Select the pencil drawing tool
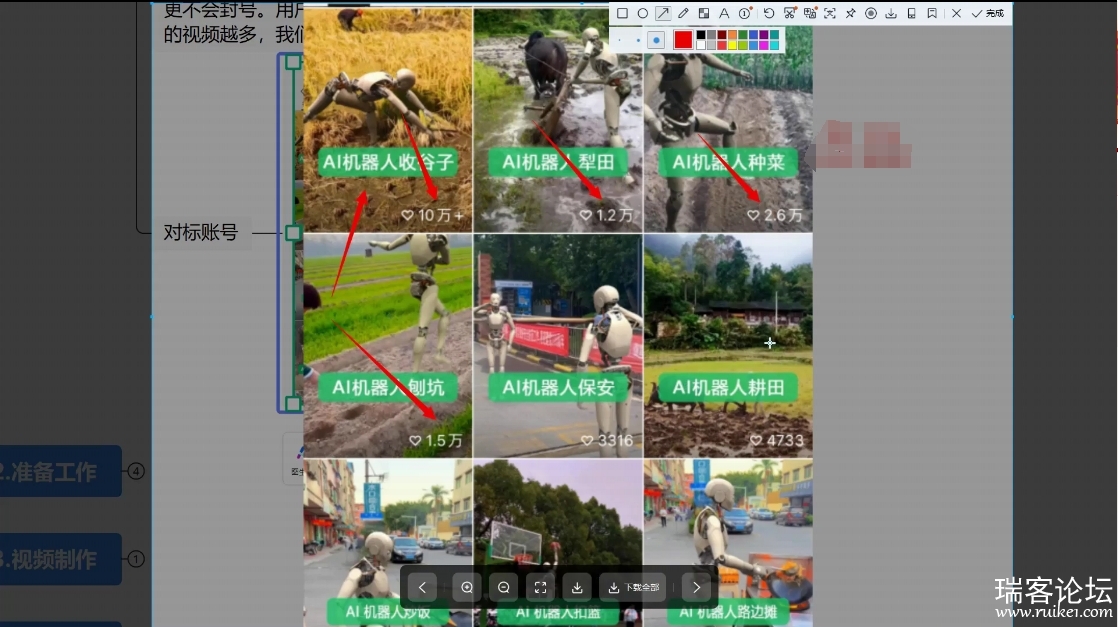This screenshot has height=627, width=1118. tap(683, 13)
